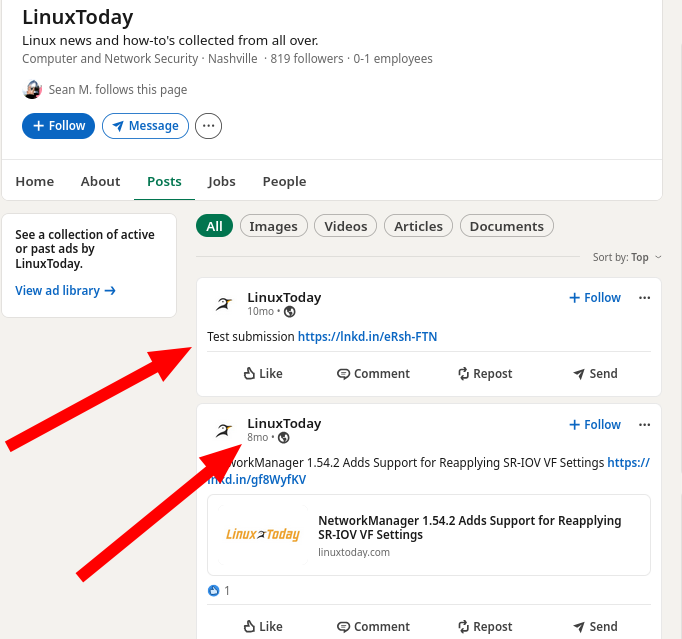Filter posts by Articles
The width and height of the screenshot is (682, 639).
pyautogui.click(x=418, y=226)
